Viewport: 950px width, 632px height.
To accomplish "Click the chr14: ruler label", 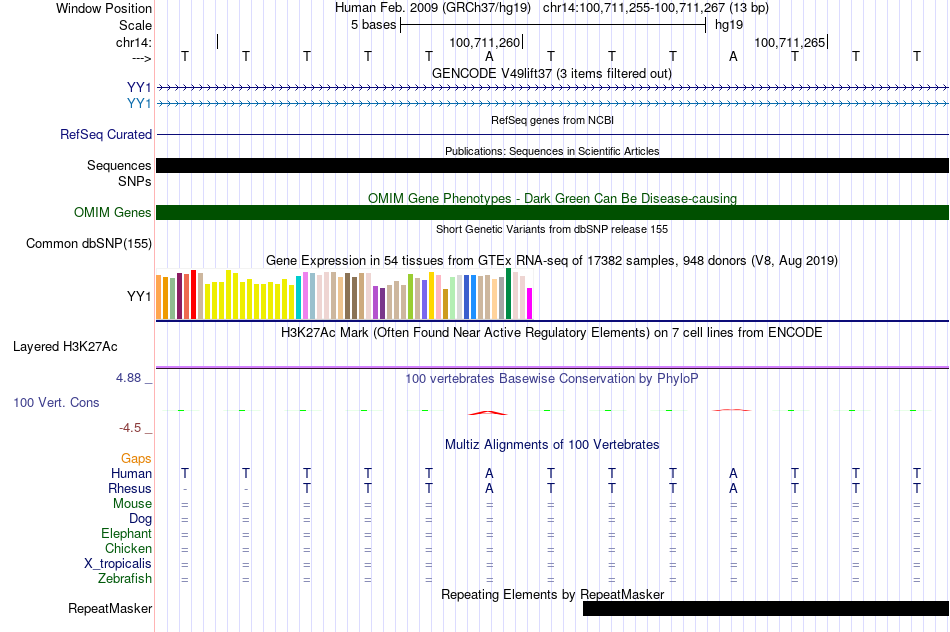I will [134, 42].
